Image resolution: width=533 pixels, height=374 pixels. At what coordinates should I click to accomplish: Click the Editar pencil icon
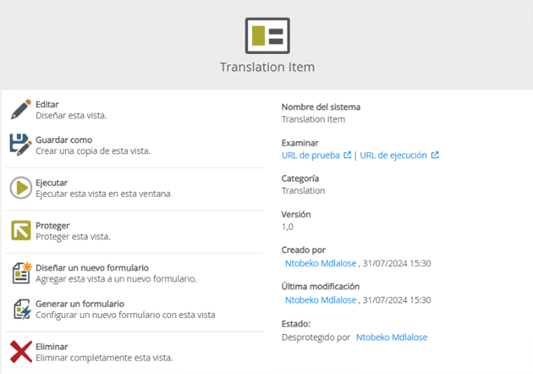pos(21,109)
